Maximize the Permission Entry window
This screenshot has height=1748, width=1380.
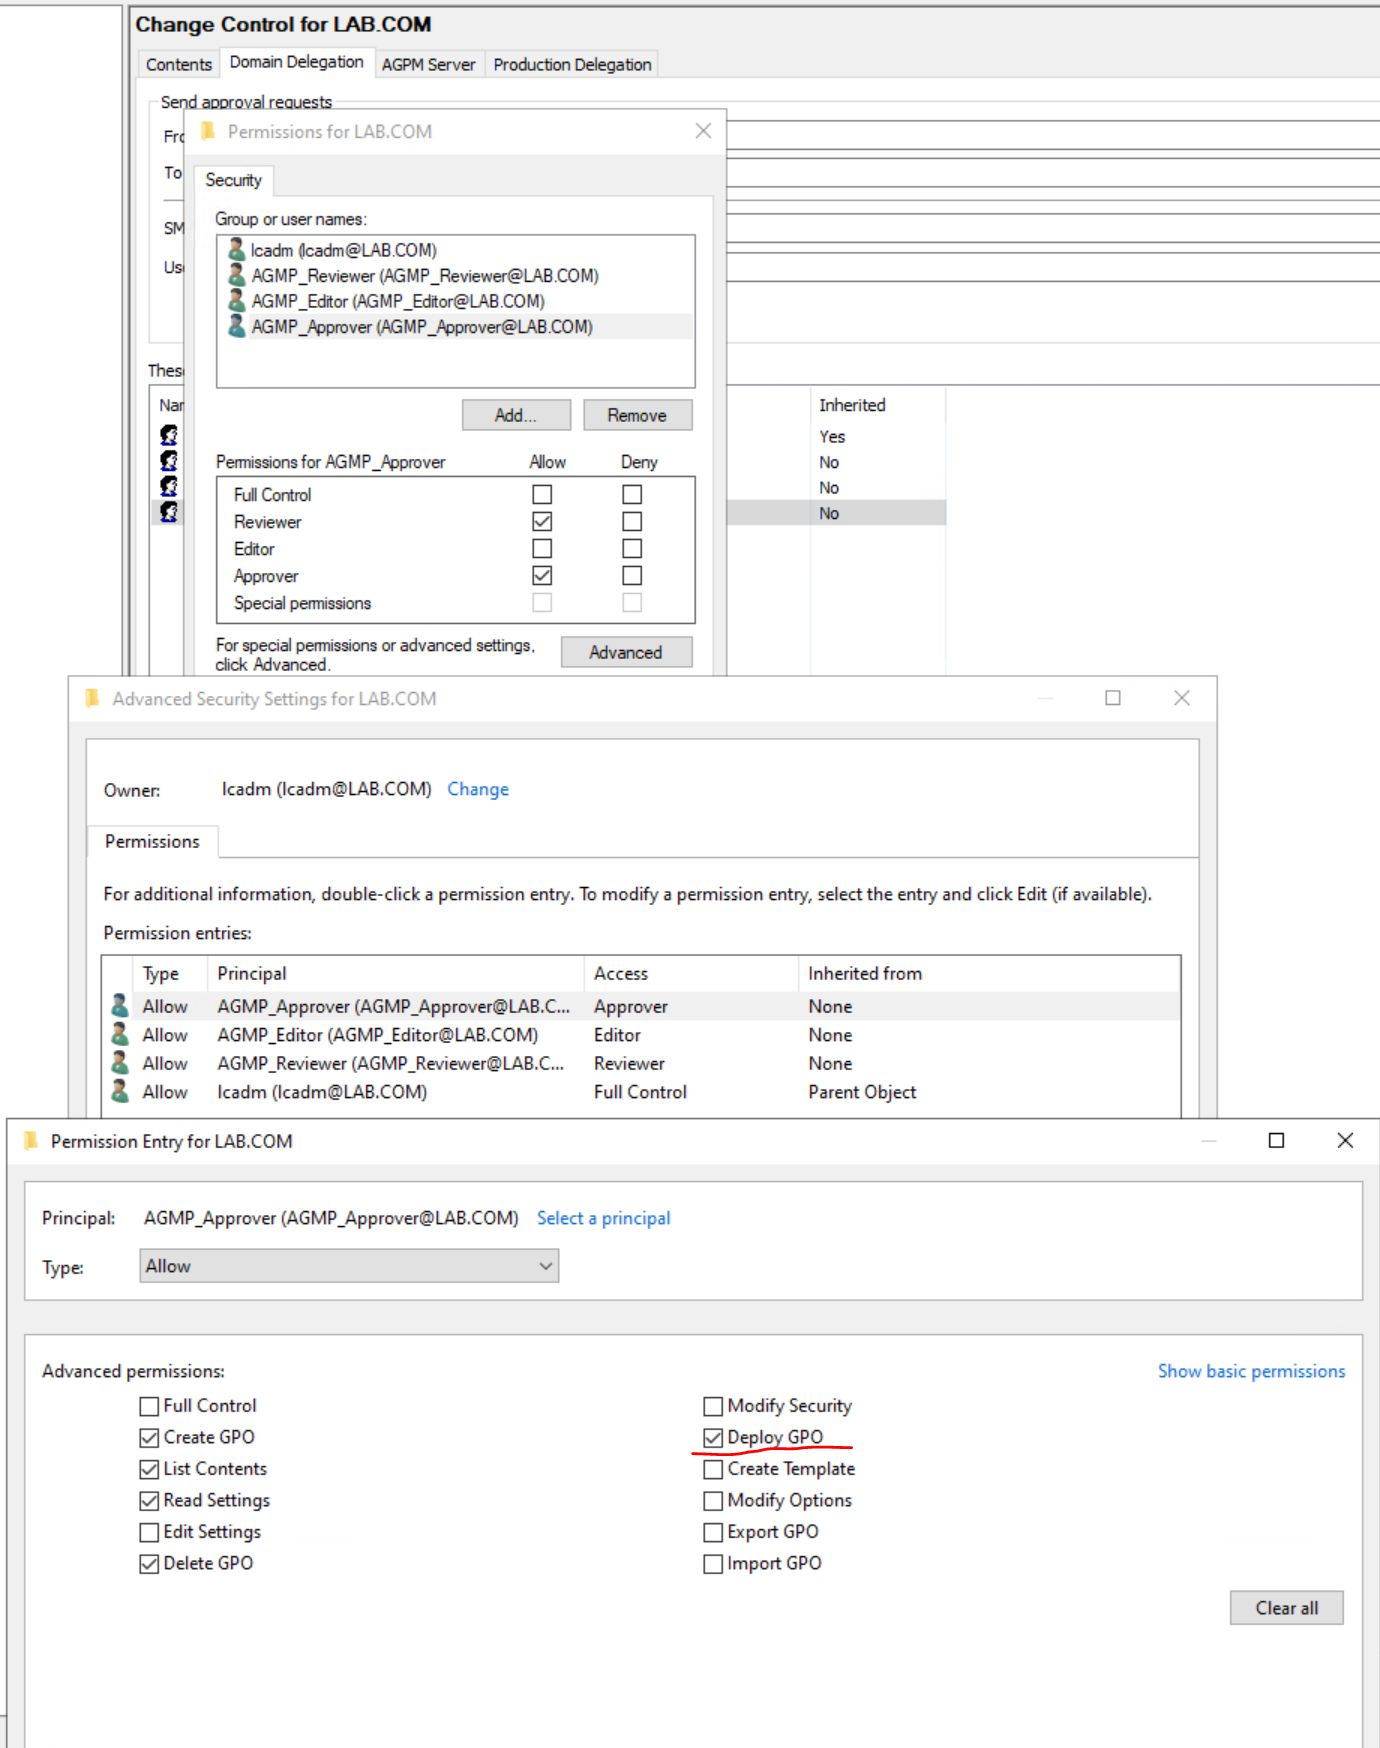point(1276,1141)
